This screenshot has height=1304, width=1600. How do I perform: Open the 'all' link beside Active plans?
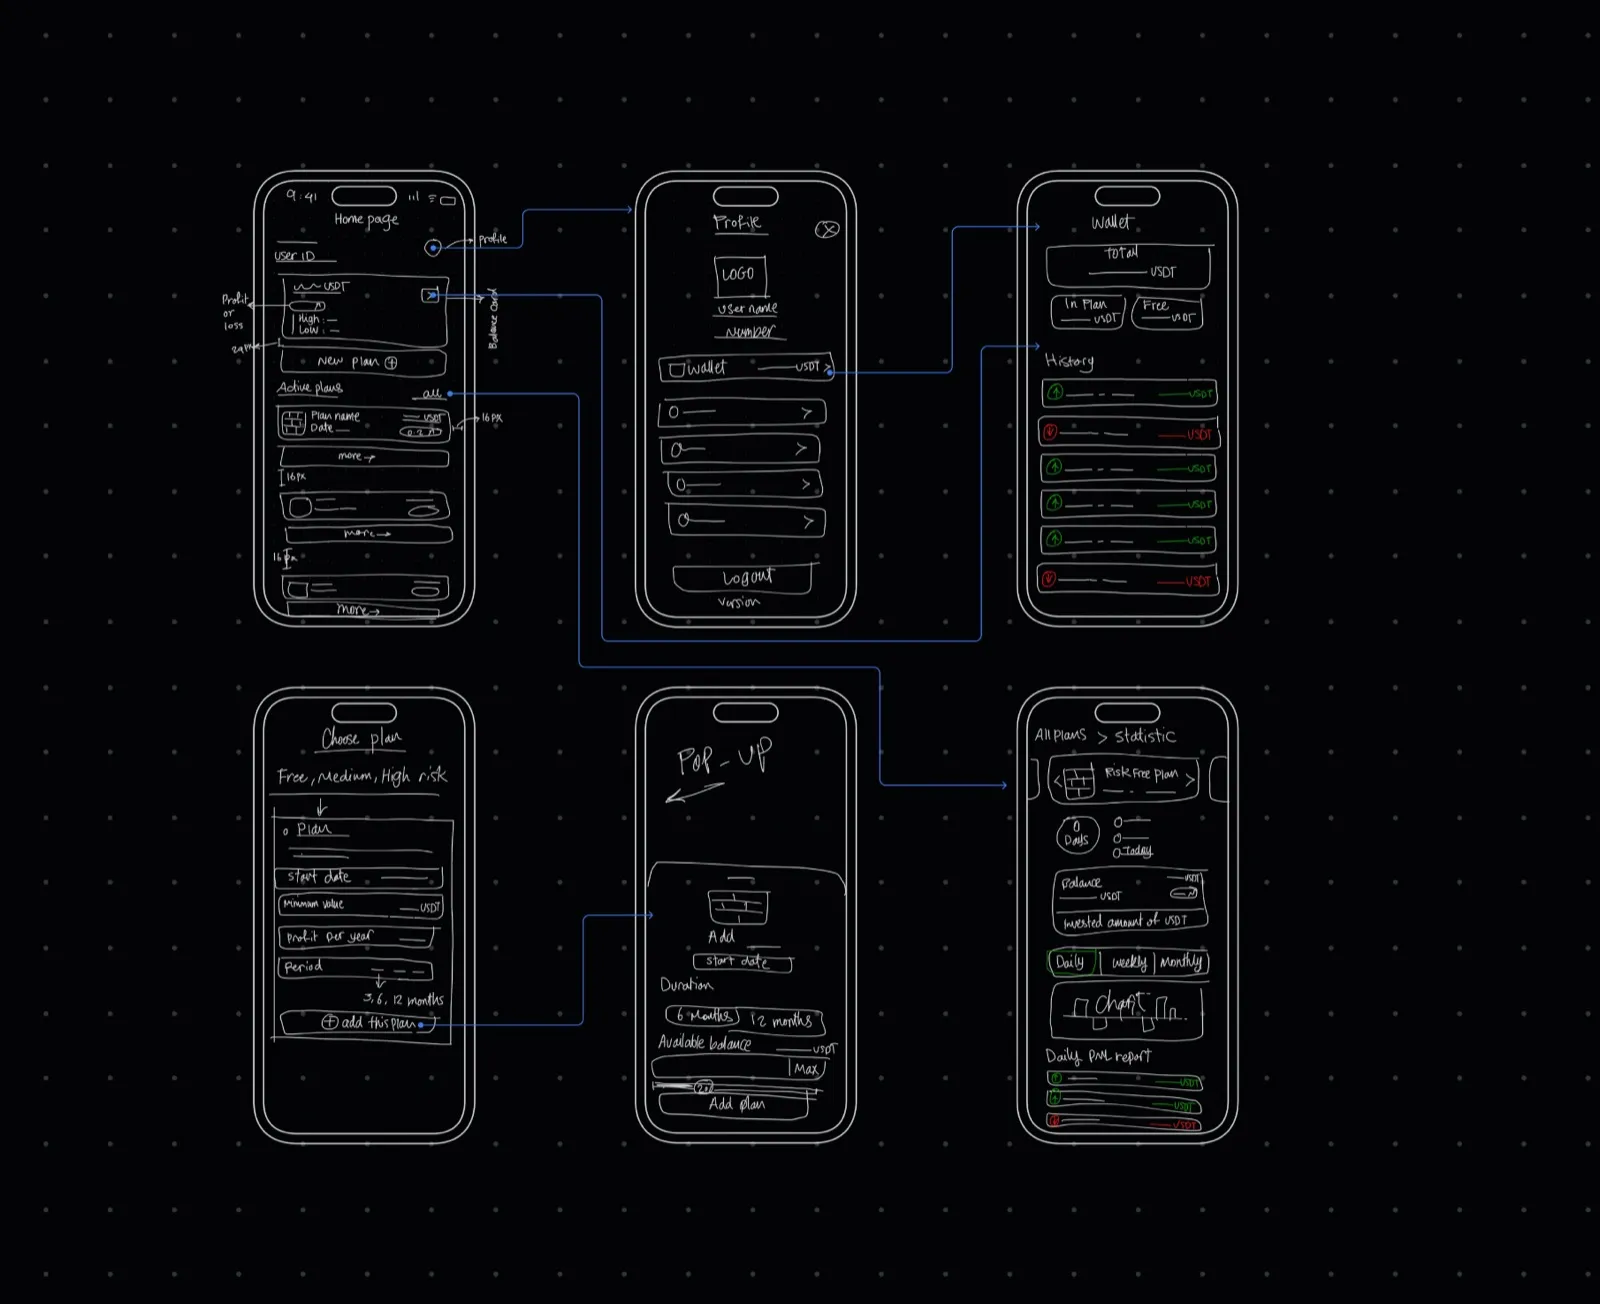[432, 393]
